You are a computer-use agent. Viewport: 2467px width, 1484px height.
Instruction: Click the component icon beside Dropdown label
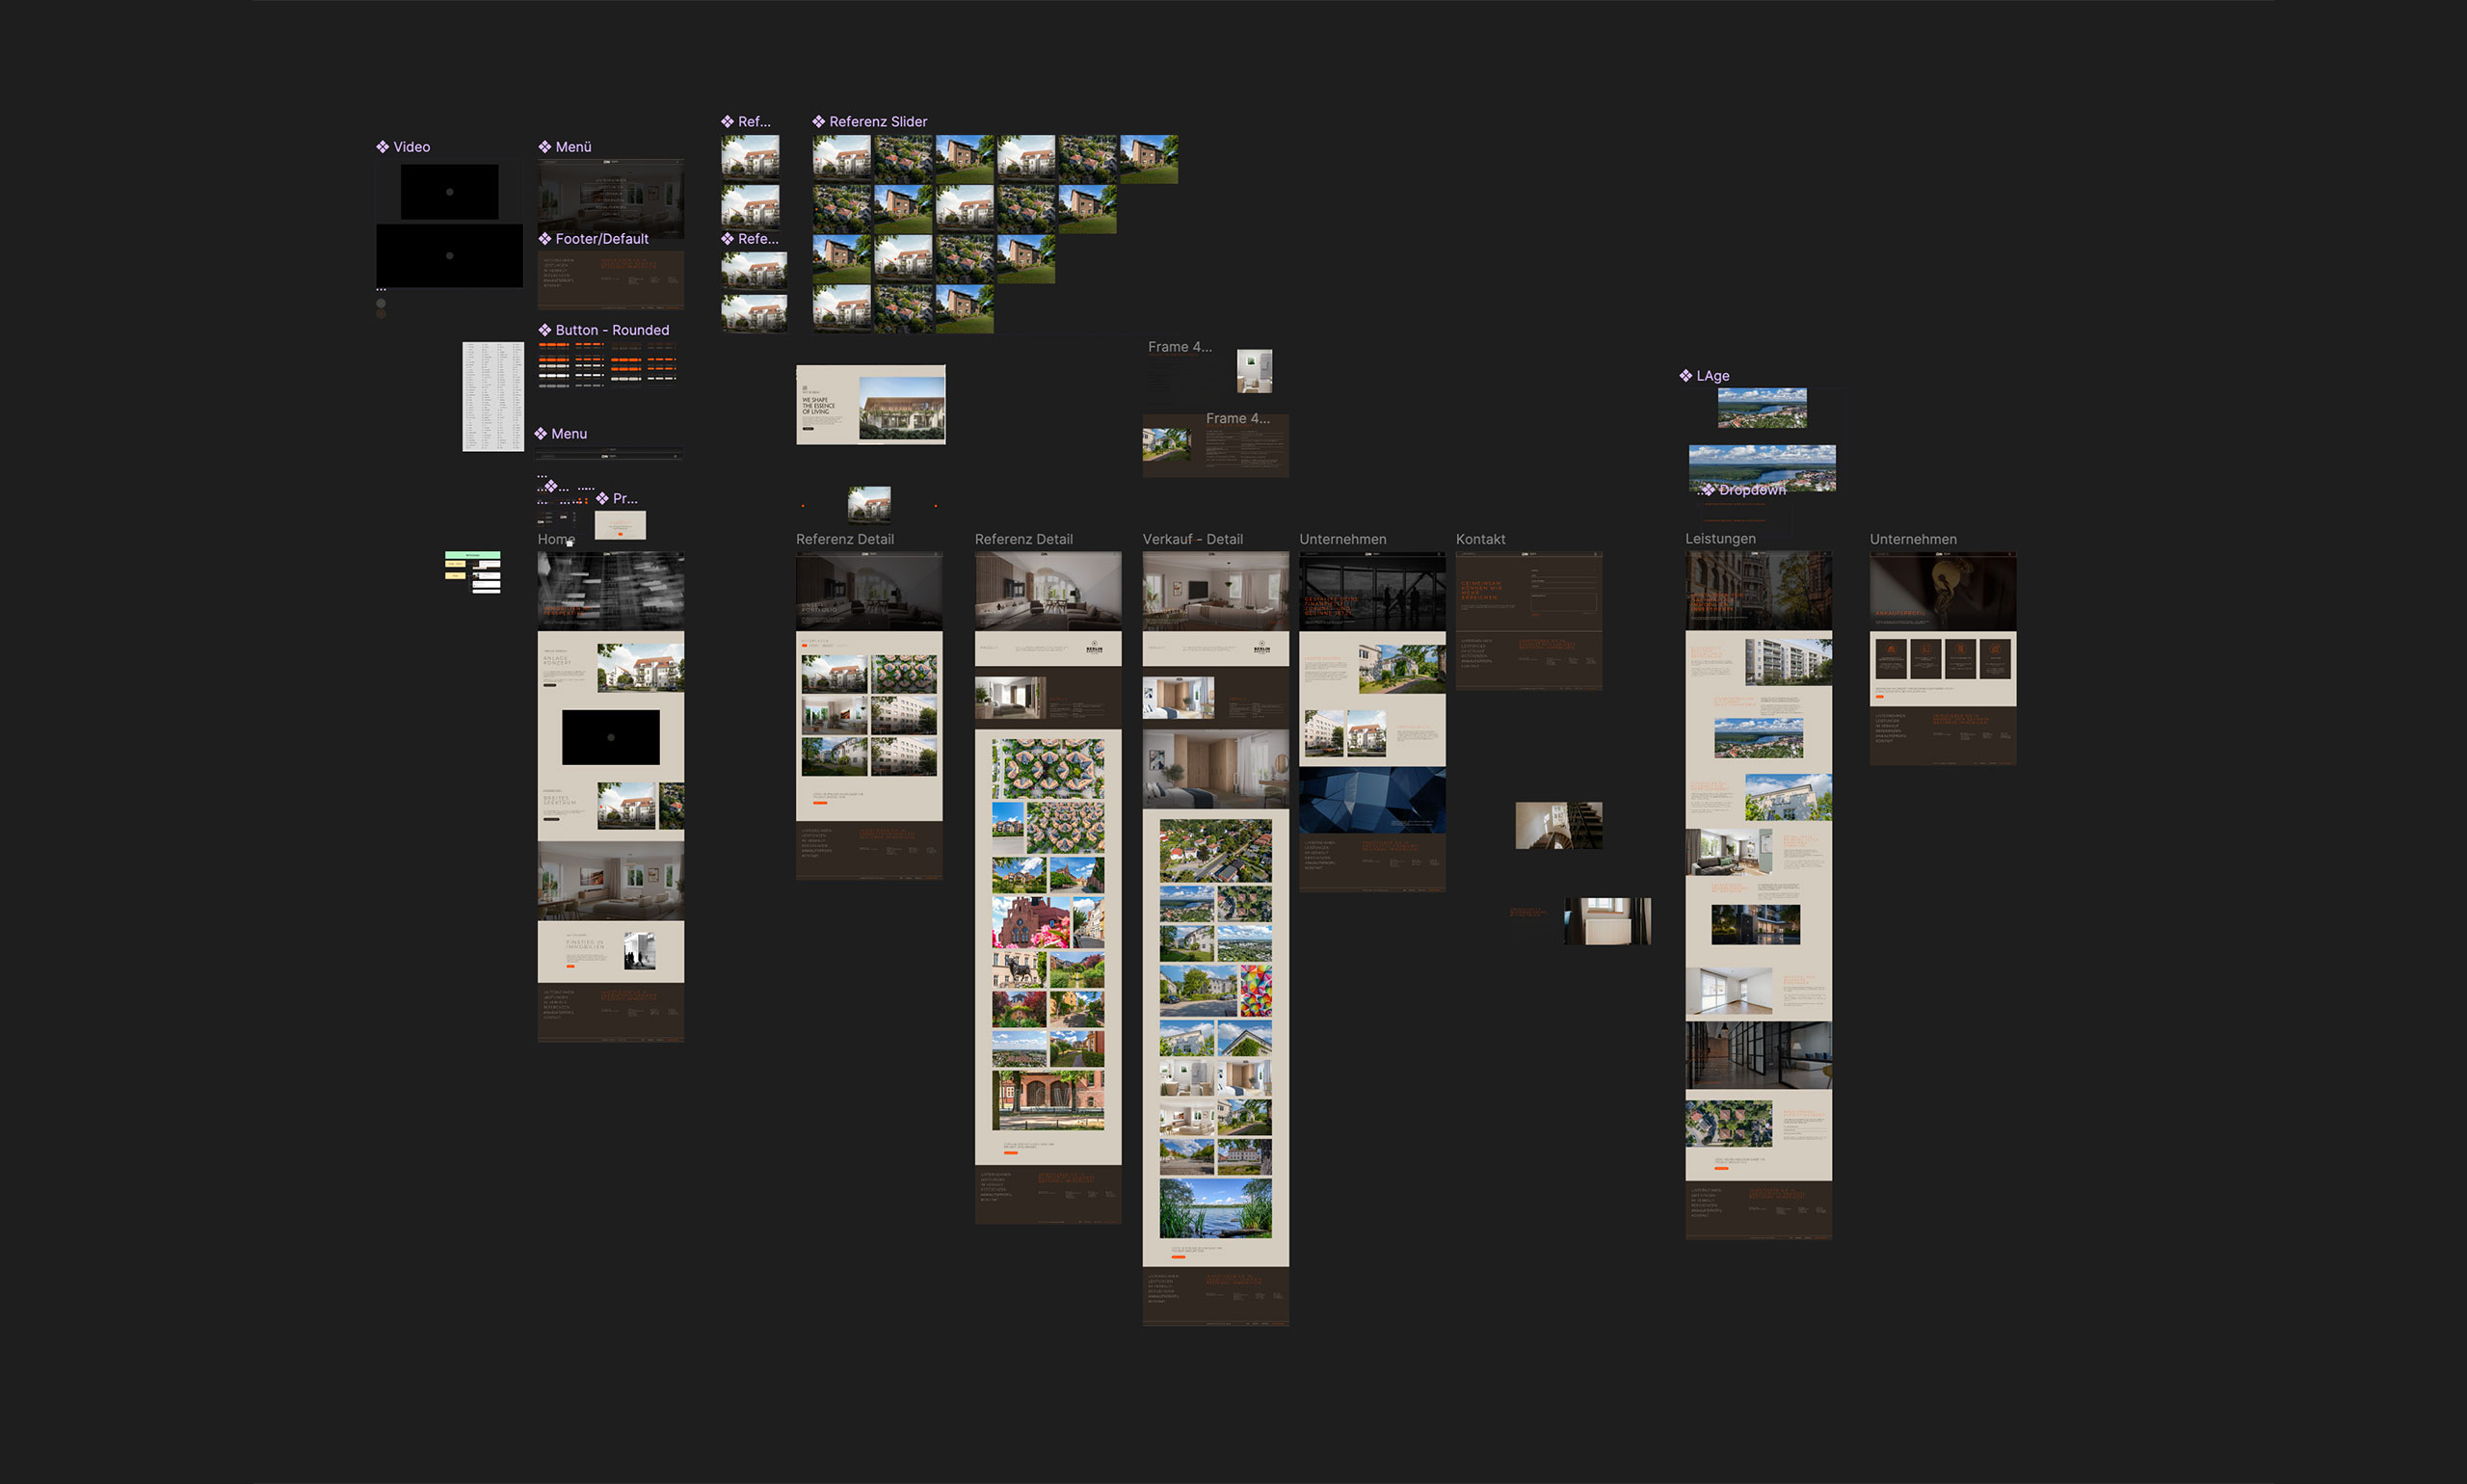pos(1709,490)
